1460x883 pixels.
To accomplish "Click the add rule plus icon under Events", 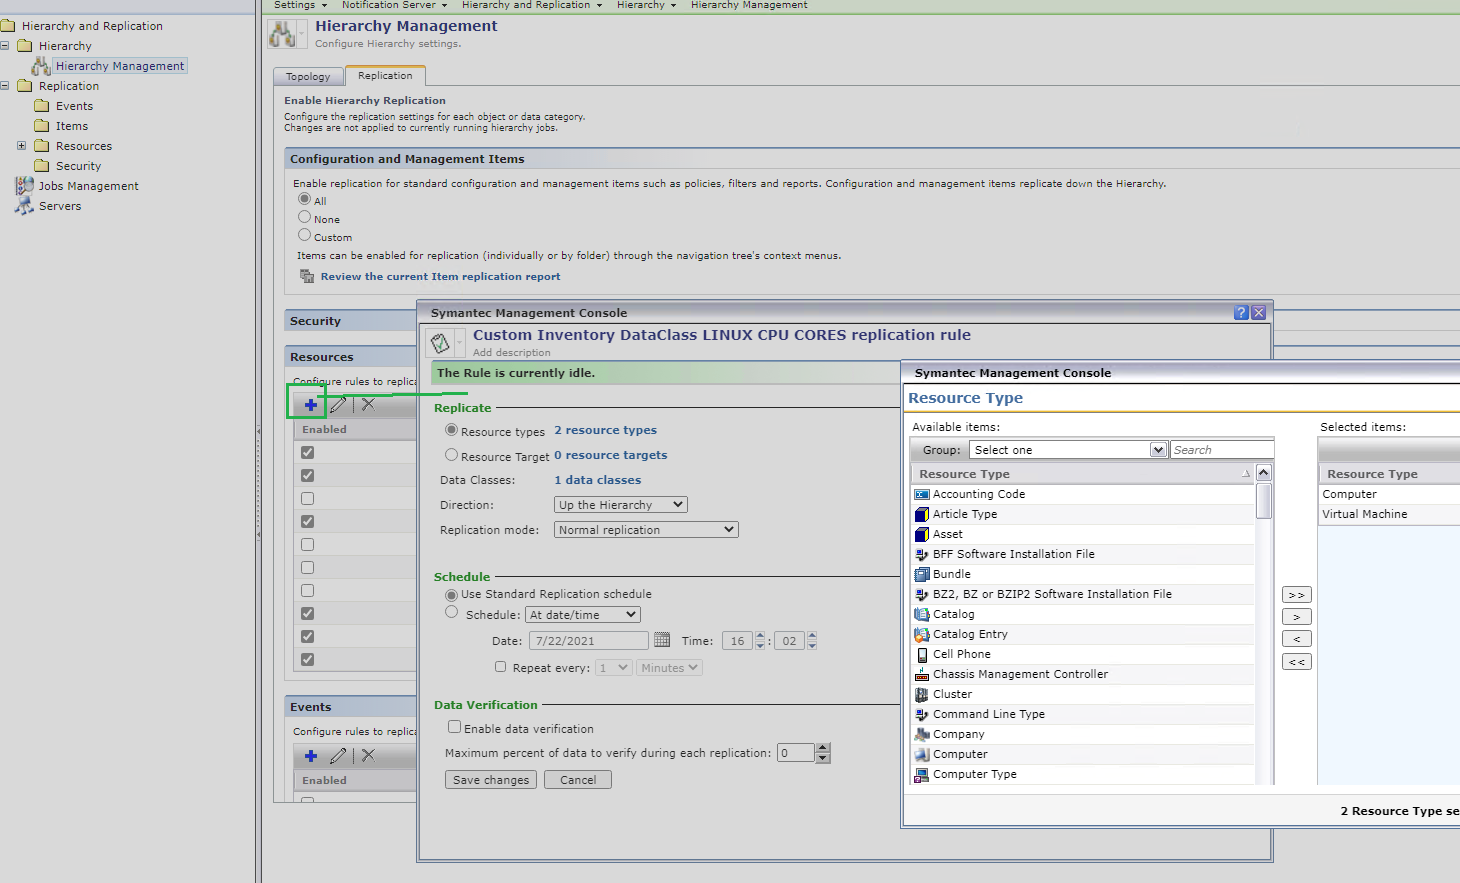I will click(x=310, y=756).
